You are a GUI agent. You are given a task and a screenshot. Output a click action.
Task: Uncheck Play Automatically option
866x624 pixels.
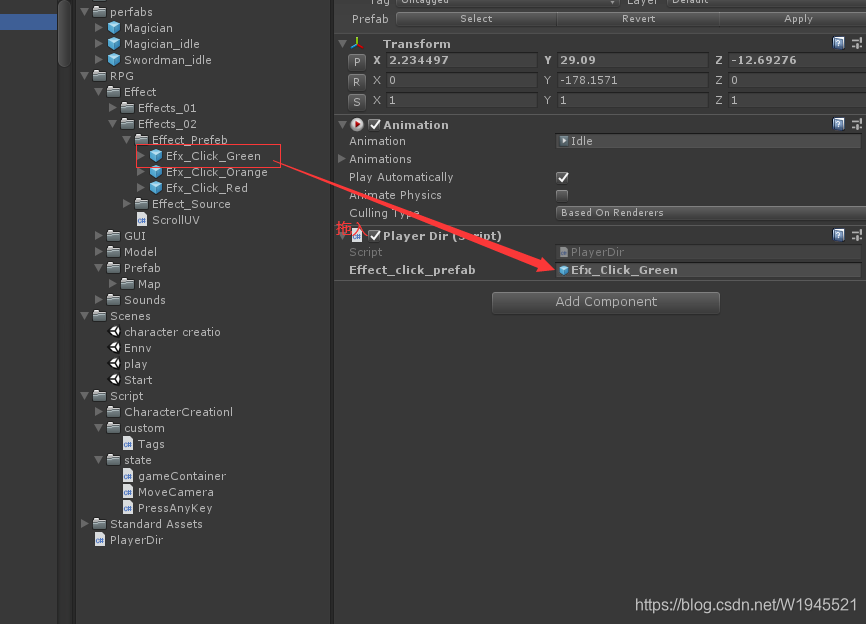coord(562,177)
